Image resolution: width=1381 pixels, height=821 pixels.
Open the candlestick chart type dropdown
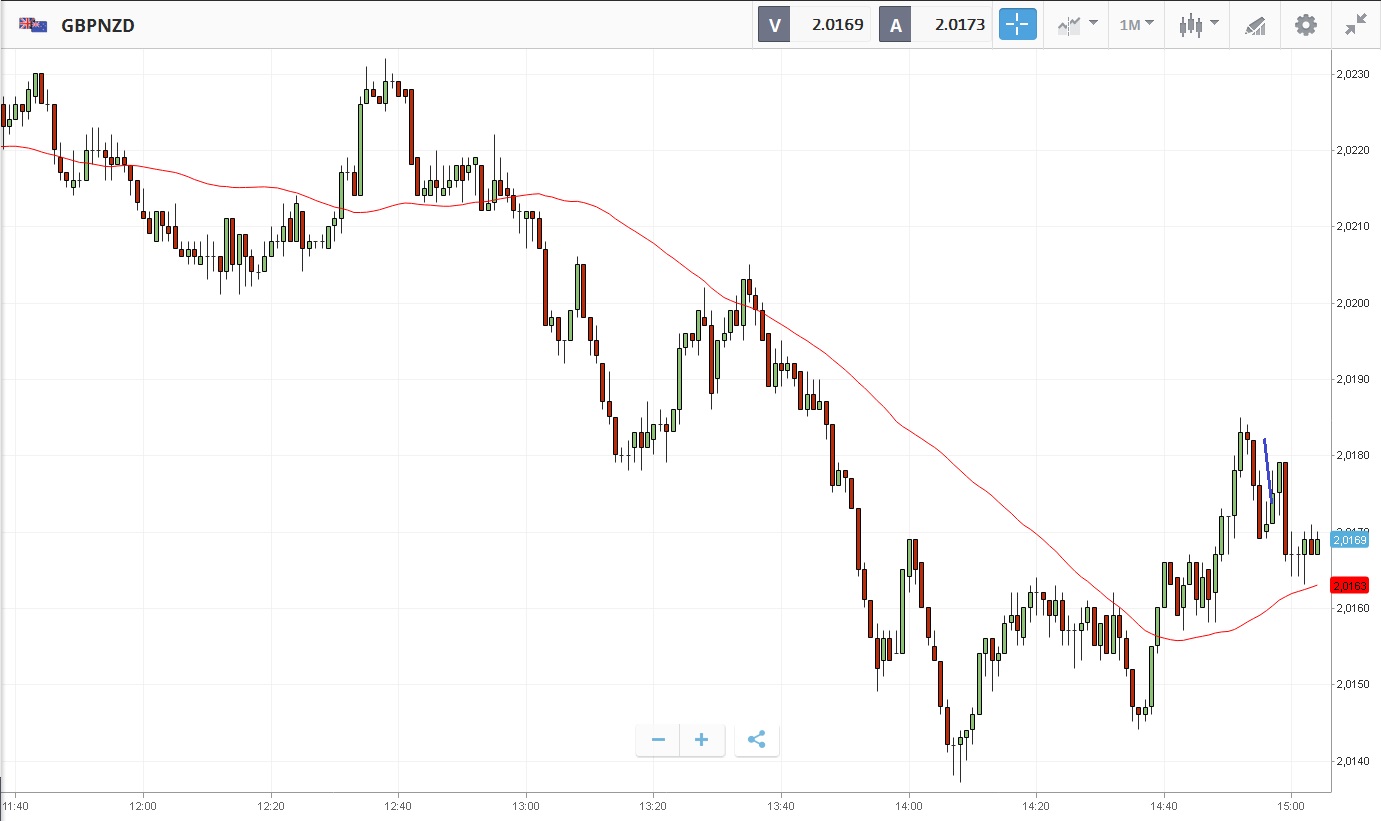1198,25
